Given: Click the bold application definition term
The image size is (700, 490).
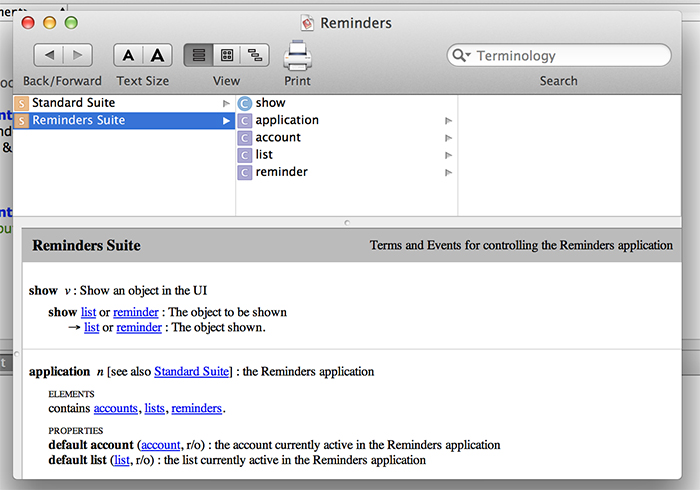Looking at the screenshot, I should point(59,371).
